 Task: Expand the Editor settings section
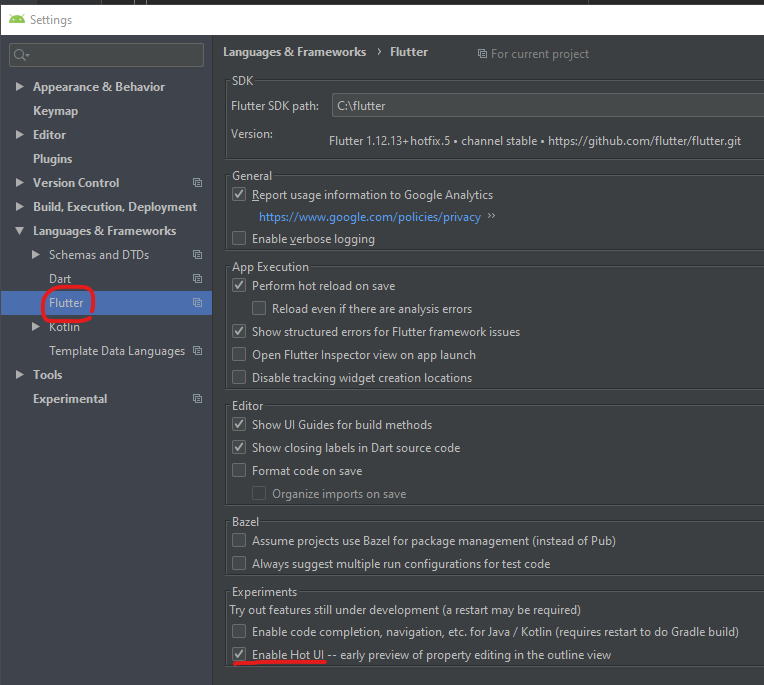click(19, 134)
